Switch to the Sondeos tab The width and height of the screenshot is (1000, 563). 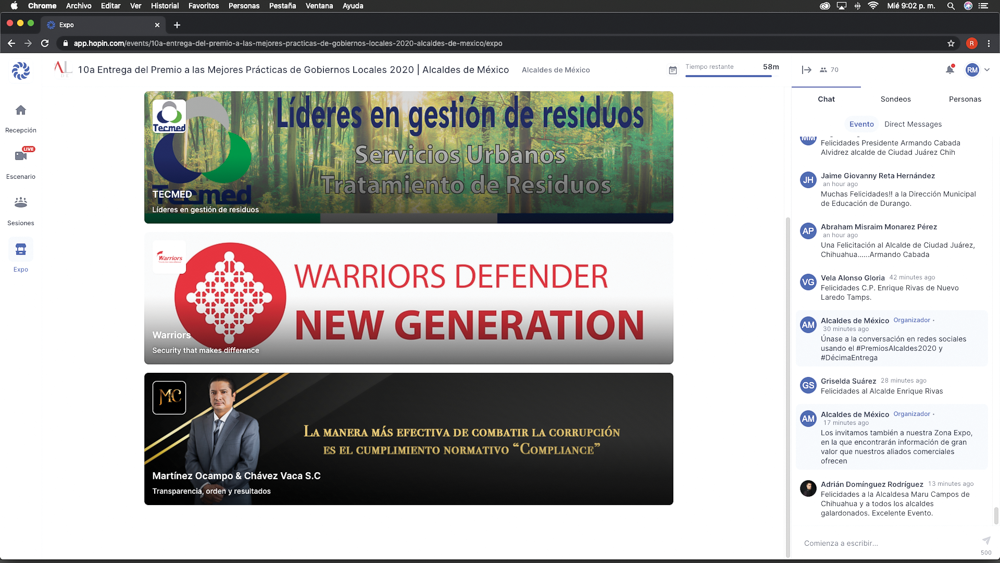(x=895, y=99)
